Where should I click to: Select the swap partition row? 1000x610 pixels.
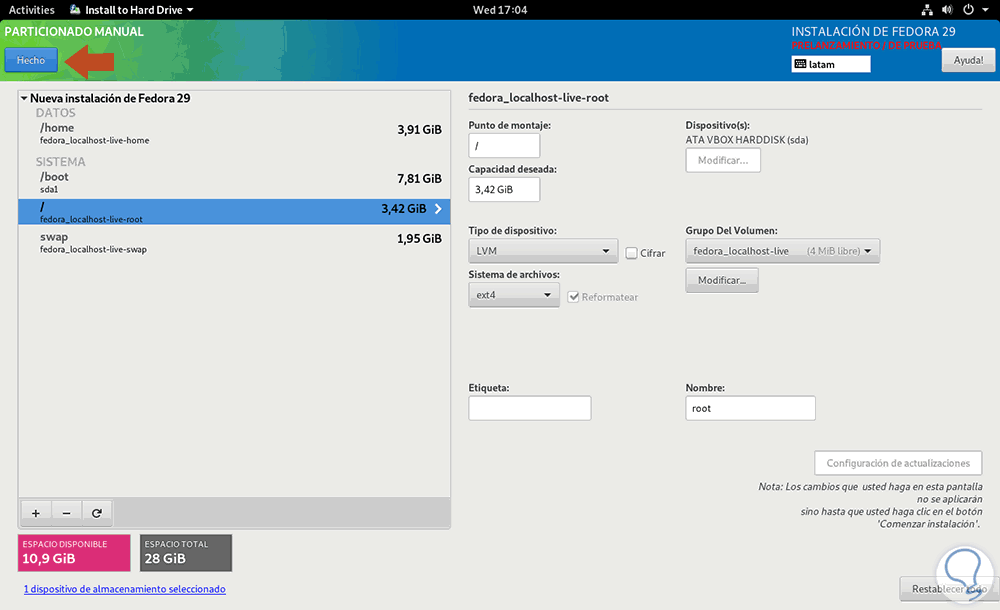[234, 242]
